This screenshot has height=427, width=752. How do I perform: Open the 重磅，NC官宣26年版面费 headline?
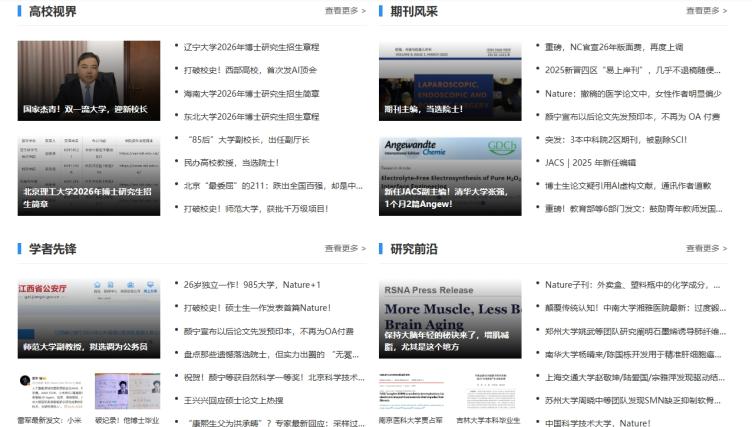(x=614, y=47)
